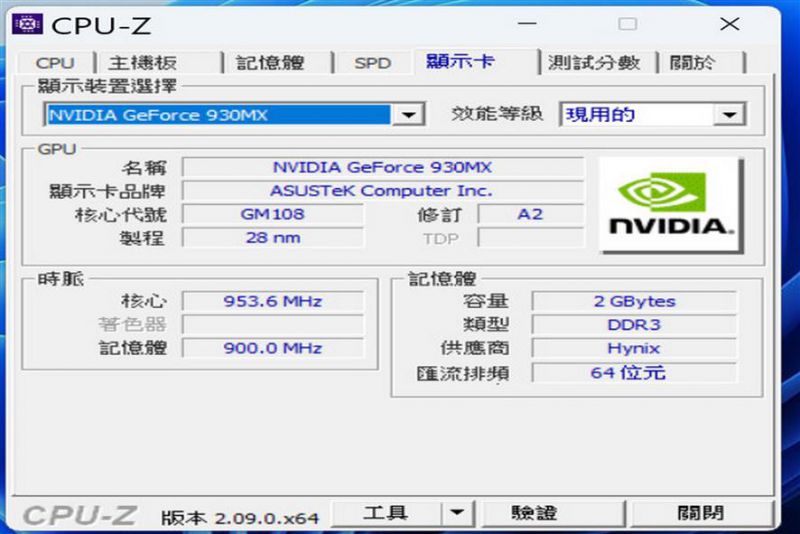Click the 工具 button
The image size is (800, 534).
[x=386, y=513]
